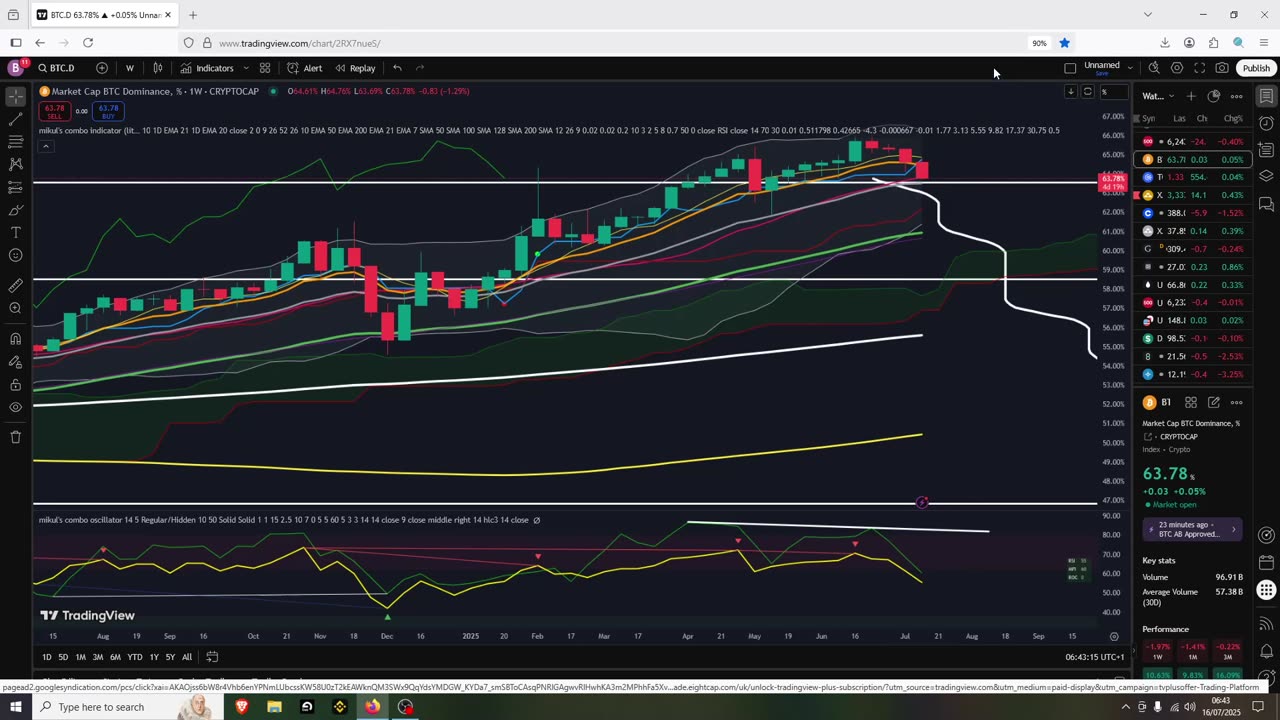
Task: Expand the Indicators favorites dropdown arrow
Action: tap(246, 68)
